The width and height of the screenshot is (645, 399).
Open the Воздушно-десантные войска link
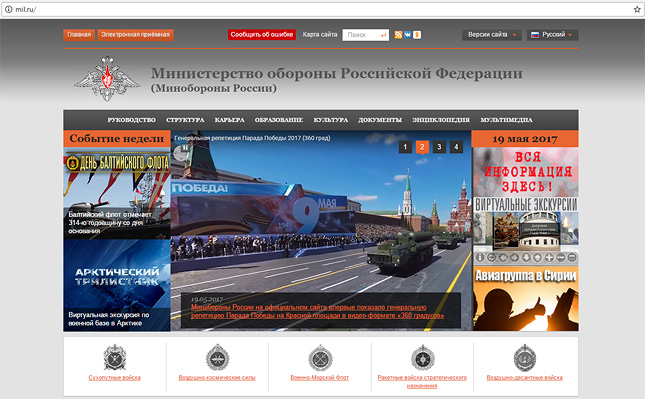point(524,378)
